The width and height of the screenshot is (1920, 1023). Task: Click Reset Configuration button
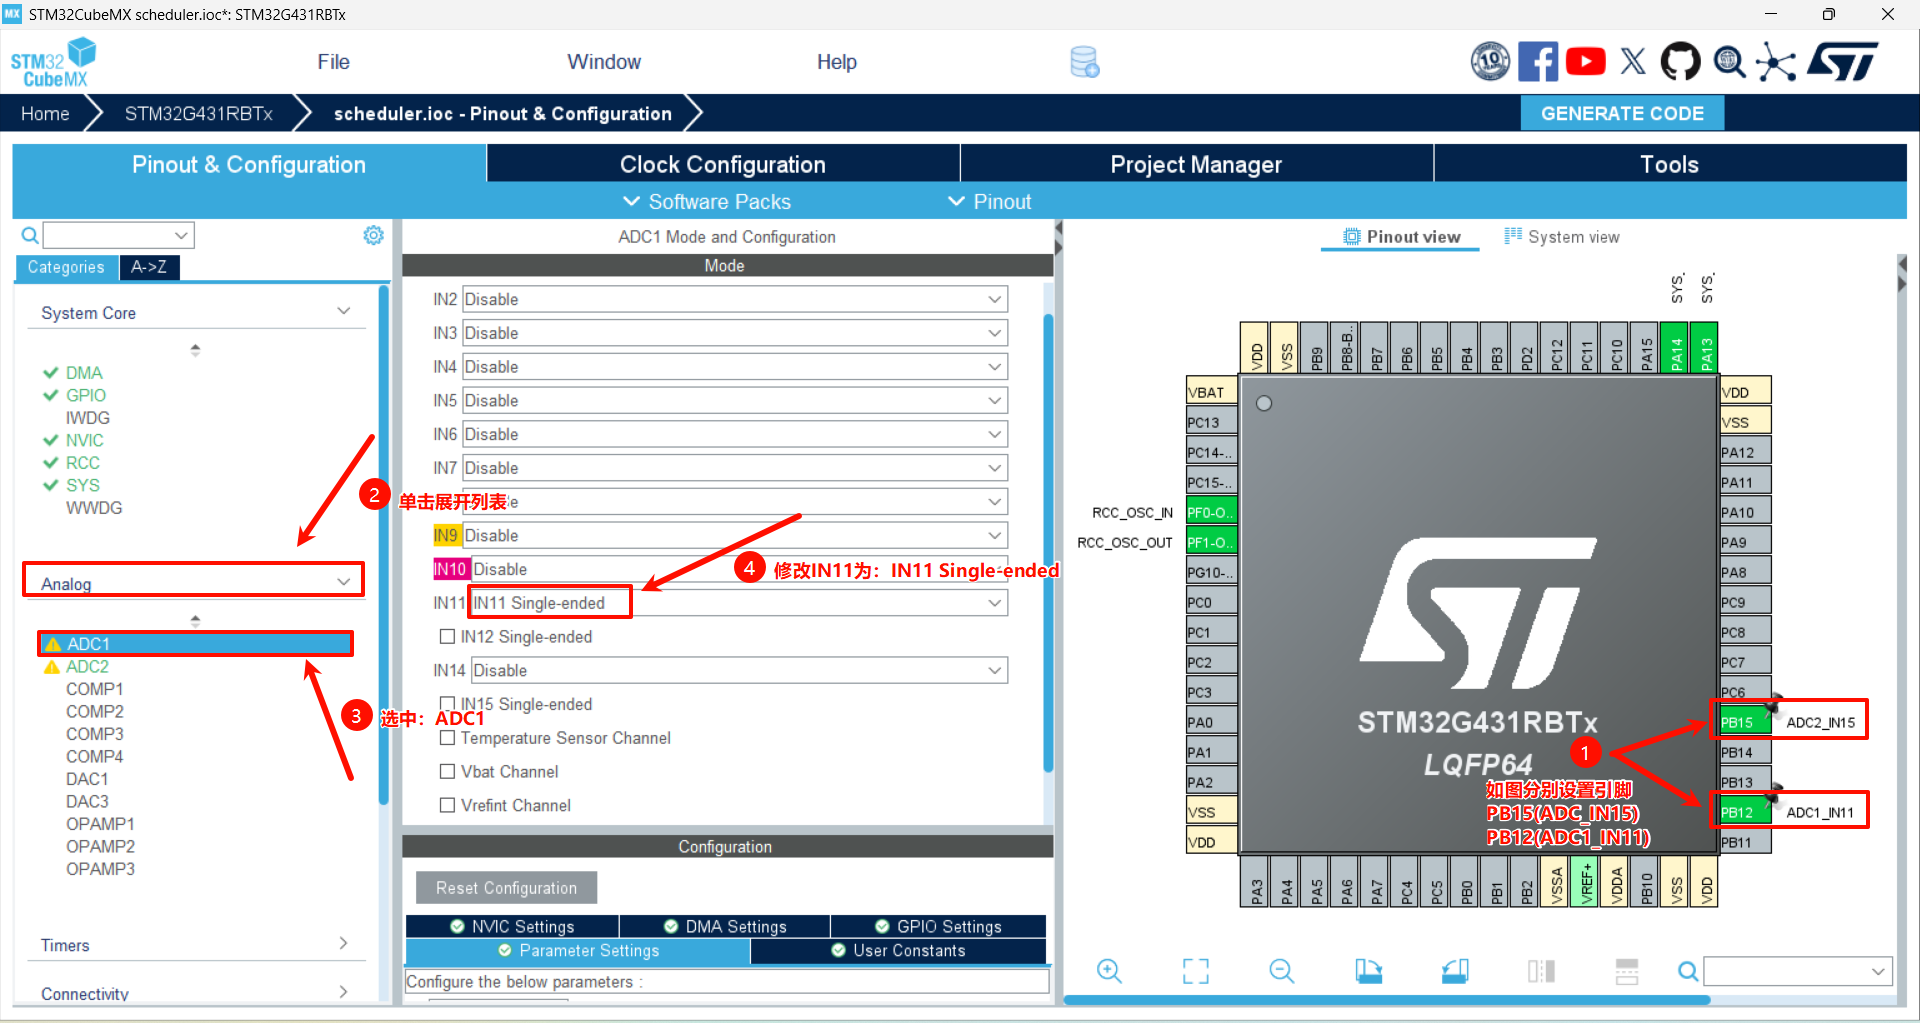[x=506, y=888]
